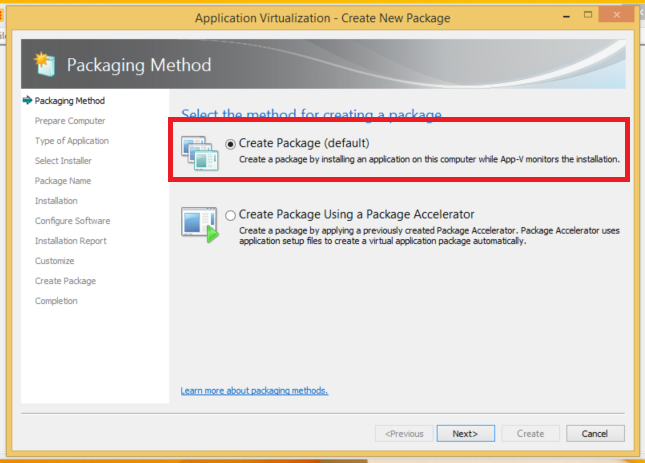Click the Create Package stacked windows icon
The height and width of the screenshot is (463, 645).
[200, 151]
